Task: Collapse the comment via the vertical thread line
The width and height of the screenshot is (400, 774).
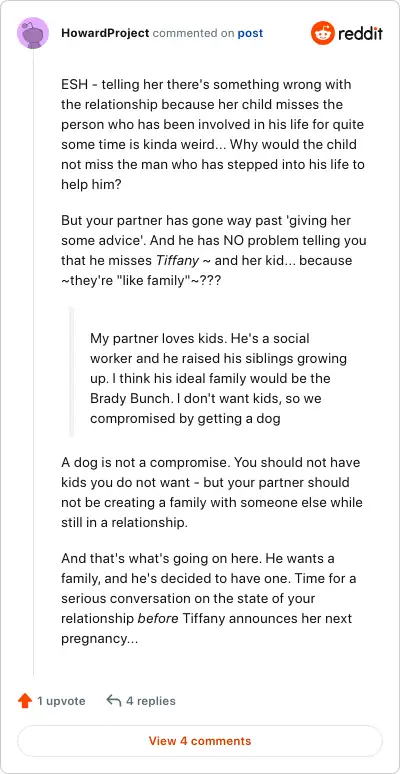Action: pos(33,363)
